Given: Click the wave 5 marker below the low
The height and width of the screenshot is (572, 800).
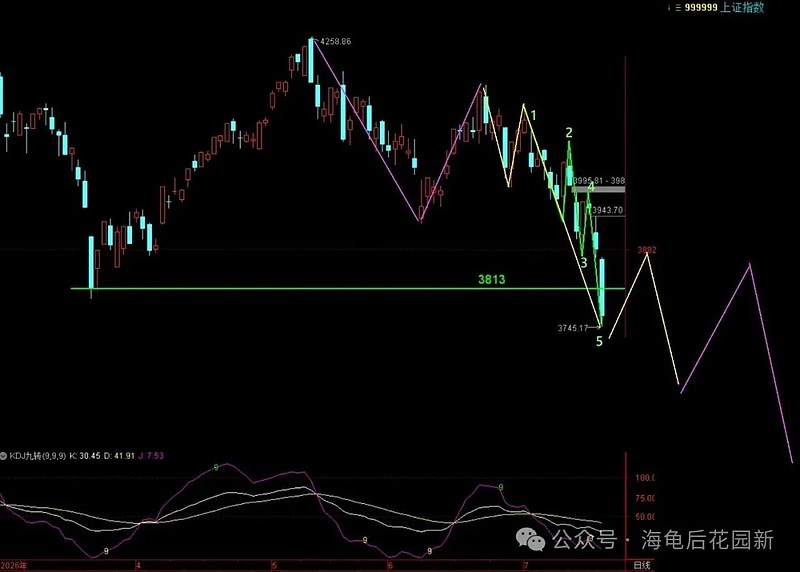Looking at the screenshot, I should pyautogui.click(x=599, y=341).
